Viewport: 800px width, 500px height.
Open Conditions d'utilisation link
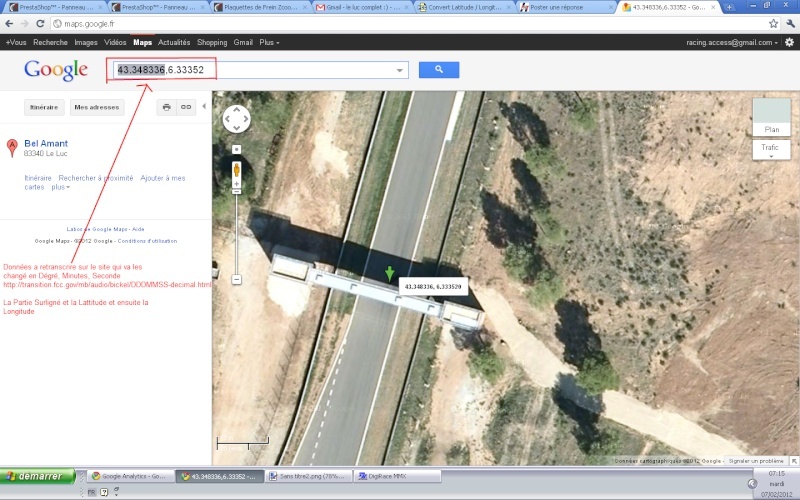(x=147, y=241)
